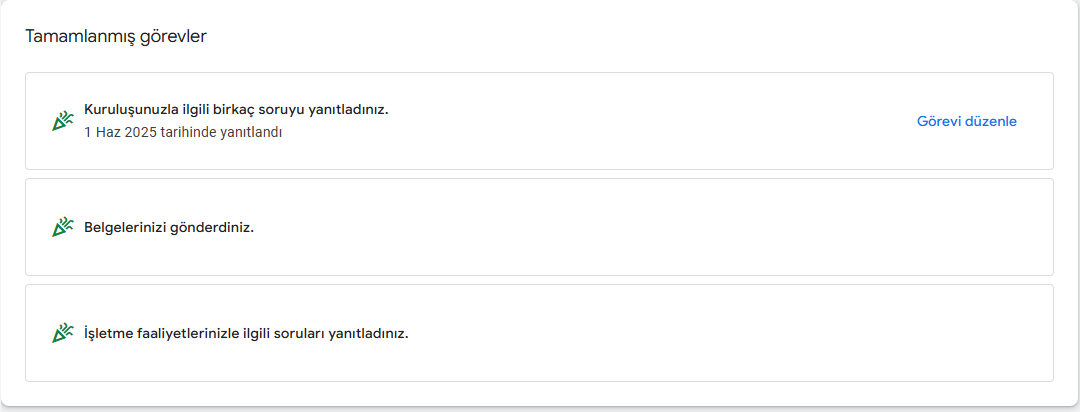This screenshot has width=1080, height=412.
Task: Click the Görevi düzenle link
Action: [966, 121]
